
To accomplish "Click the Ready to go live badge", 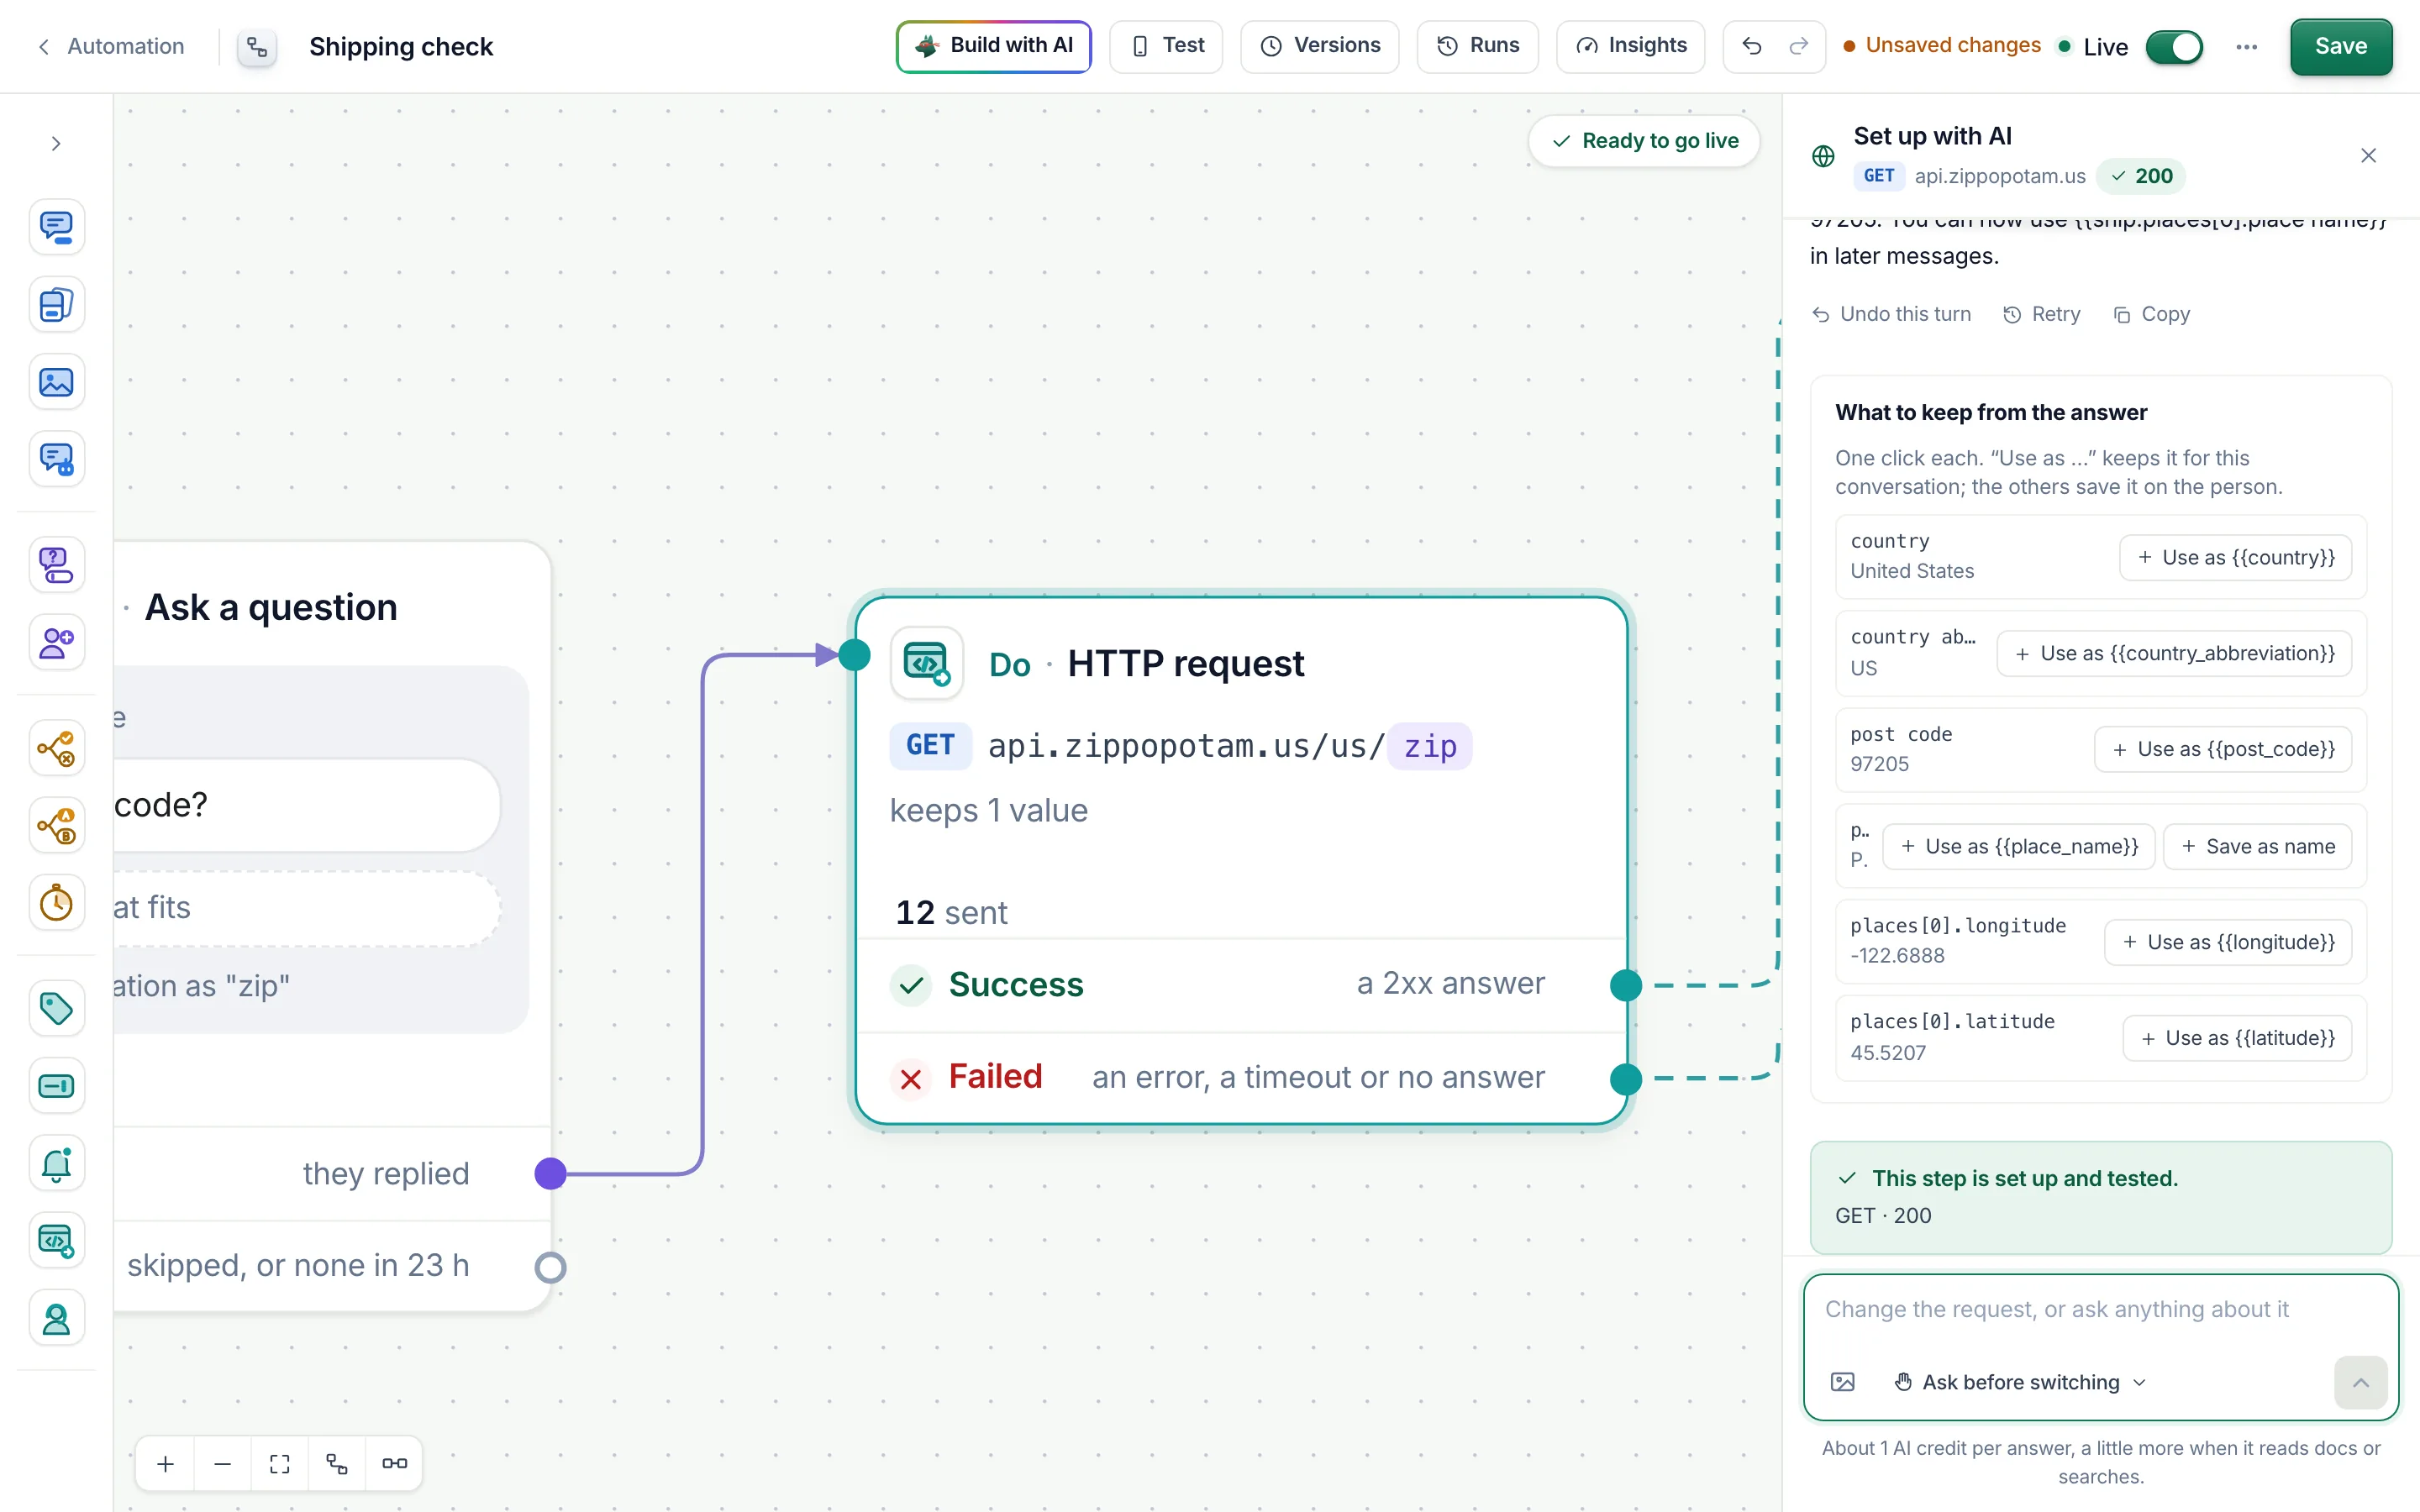I will point(1644,141).
